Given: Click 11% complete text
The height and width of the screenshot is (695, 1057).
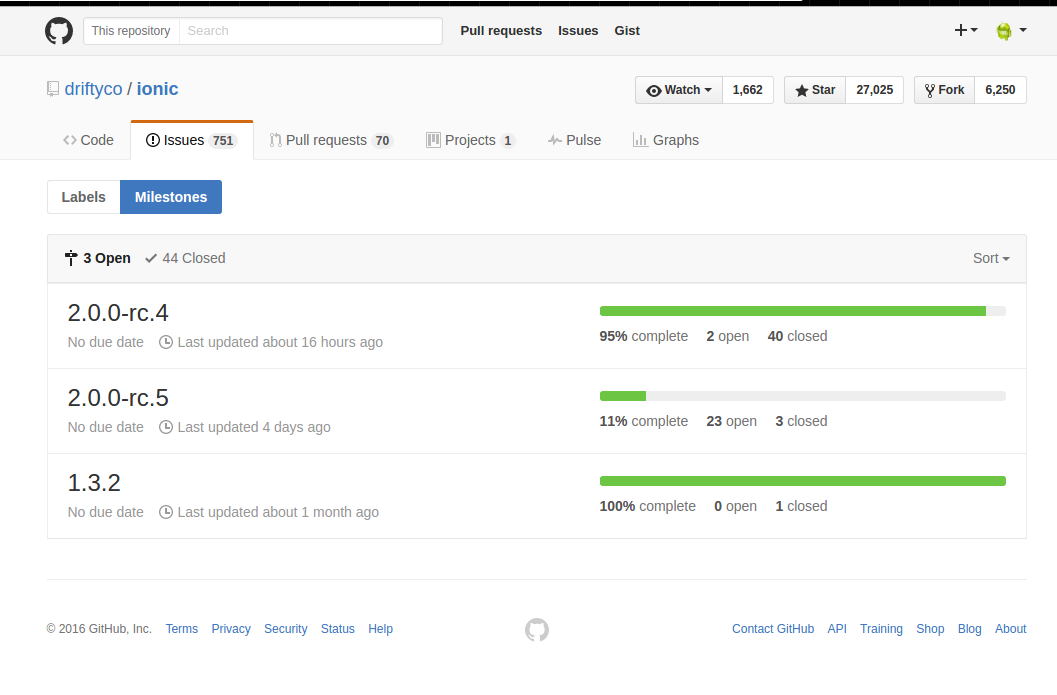Looking at the screenshot, I should pyautogui.click(x=644, y=421).
